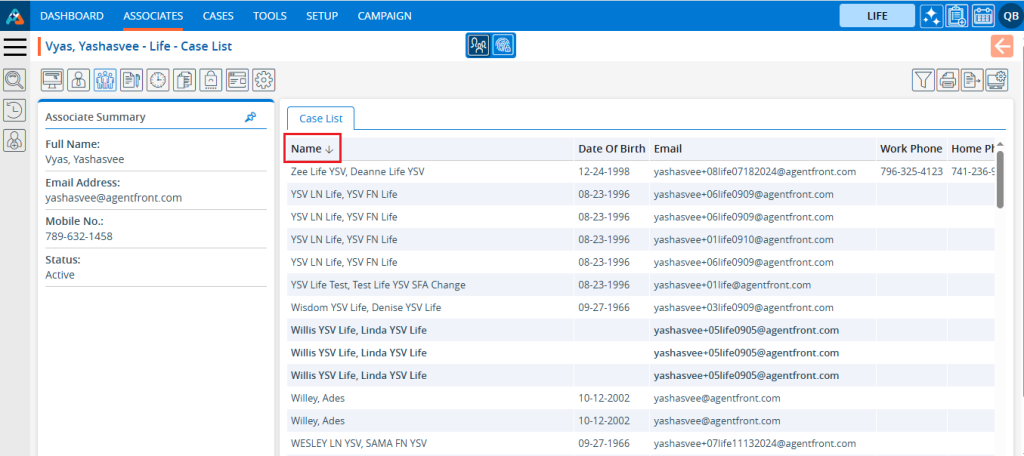This screenshot has height=456, width=1024.
Task: Print the case list using printer icon
Action: pos(947,80)
